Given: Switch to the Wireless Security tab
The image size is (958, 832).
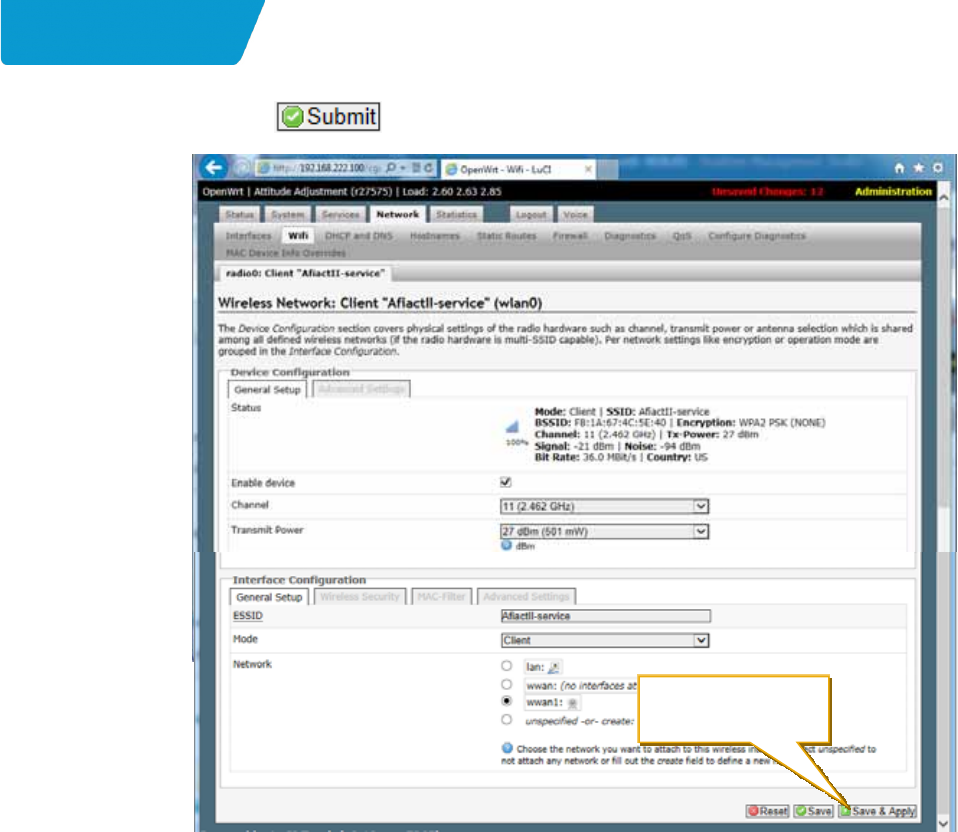Looking at the screenshot, I should point(360,597).
